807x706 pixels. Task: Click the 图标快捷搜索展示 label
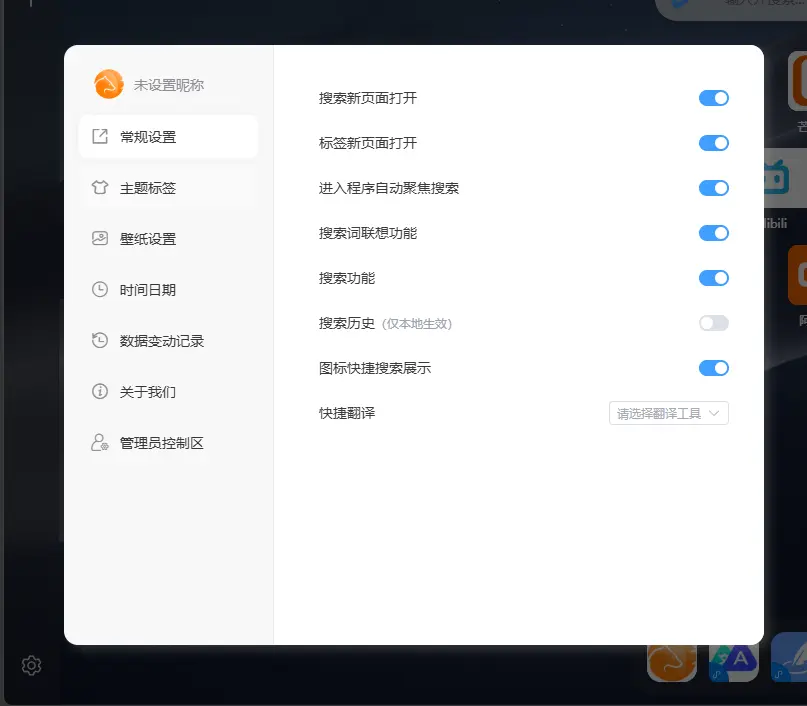(375, 368)
